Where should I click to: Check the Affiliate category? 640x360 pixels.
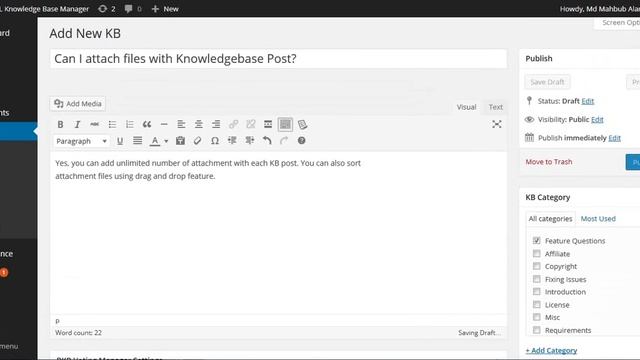point(536,253)
